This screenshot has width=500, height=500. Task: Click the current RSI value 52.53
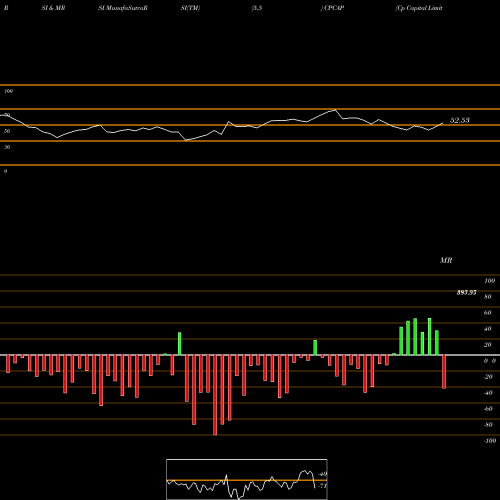coord(460,120)
